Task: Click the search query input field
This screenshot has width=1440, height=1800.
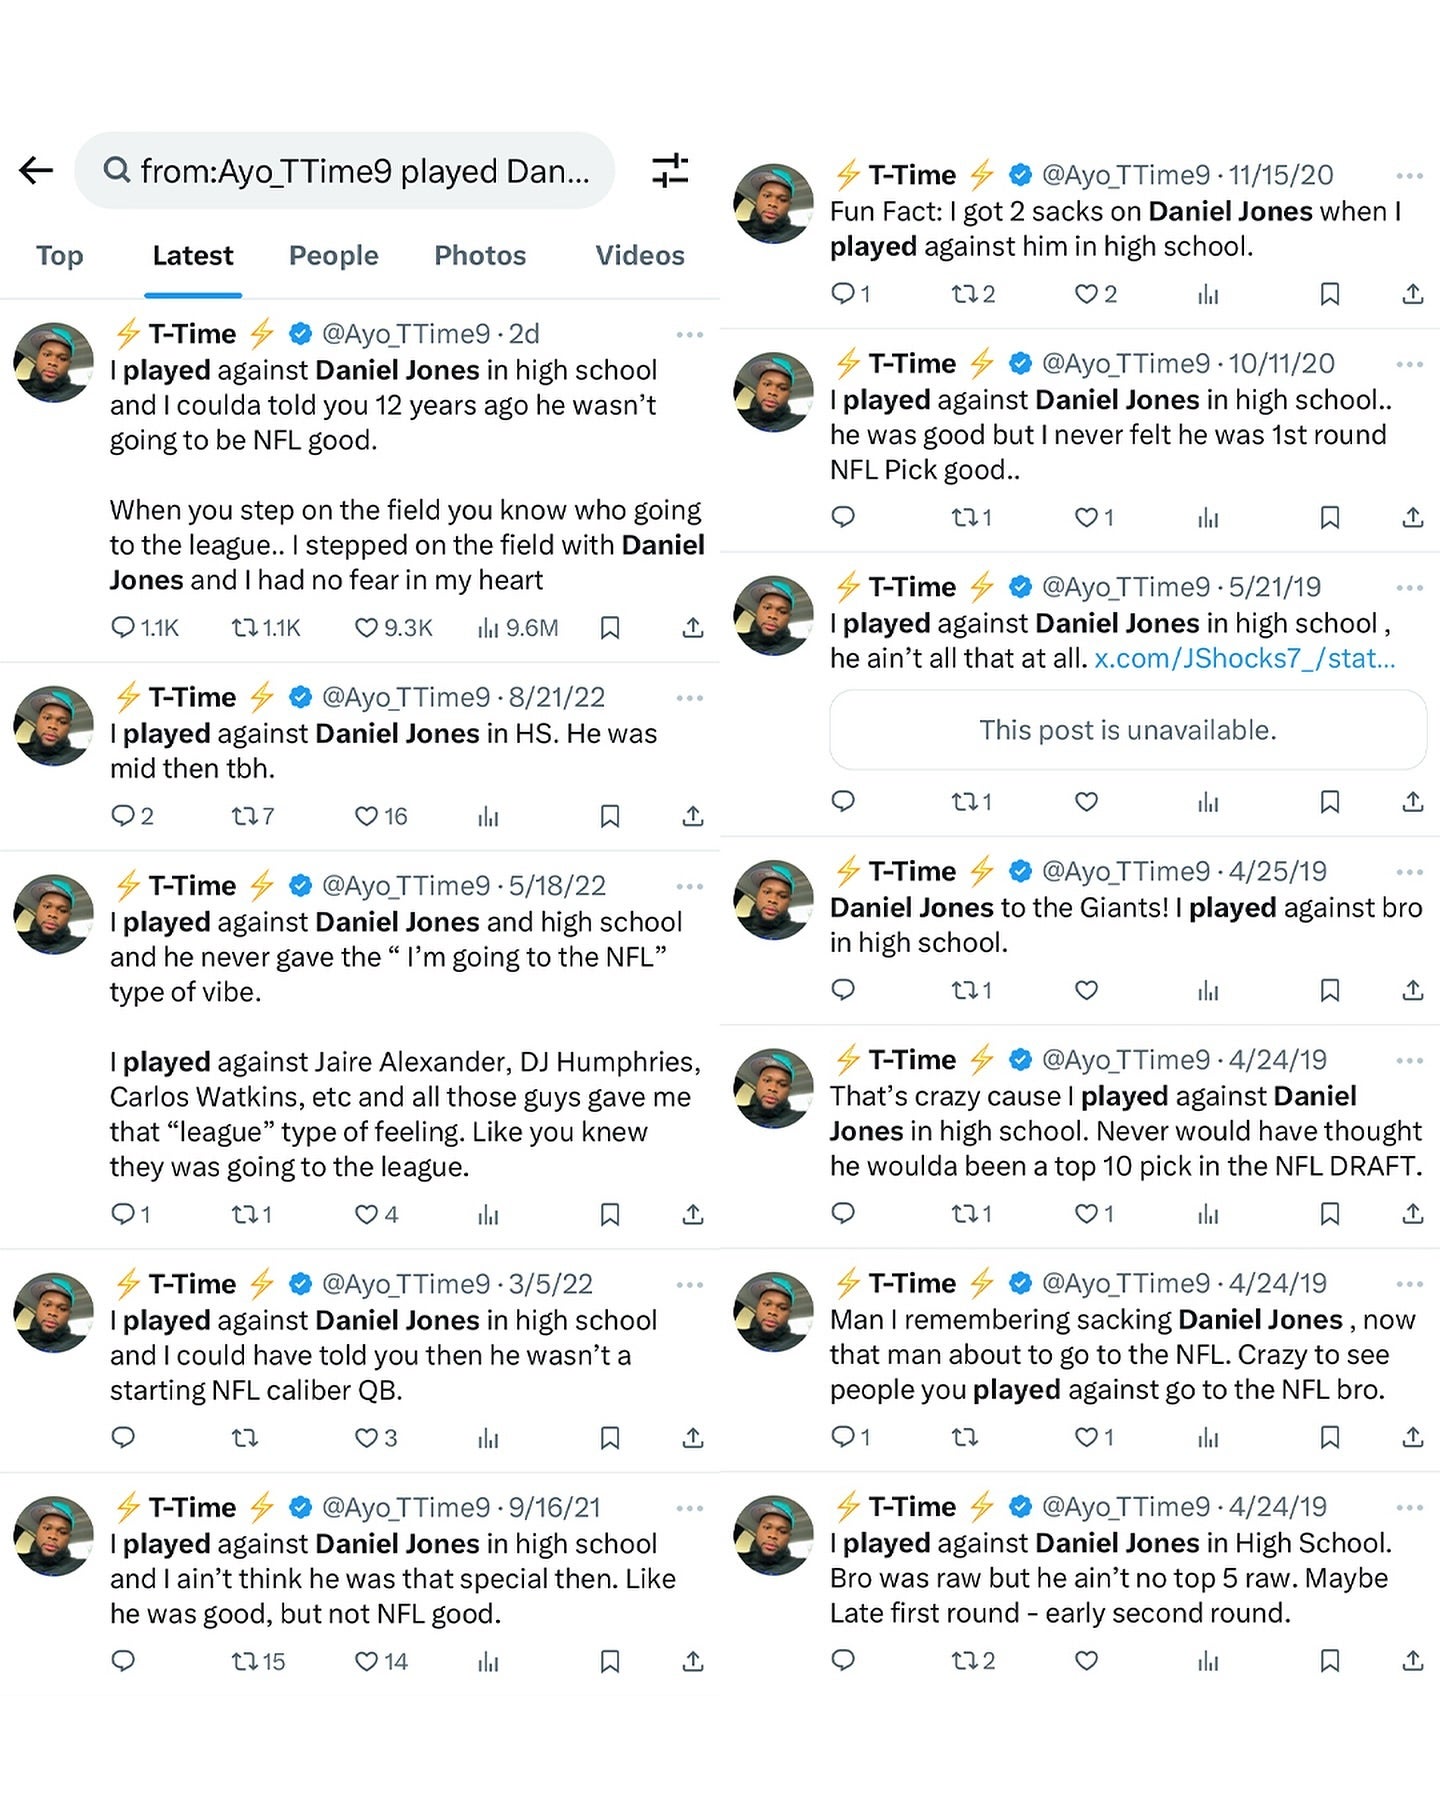Action: pos(364,171)
